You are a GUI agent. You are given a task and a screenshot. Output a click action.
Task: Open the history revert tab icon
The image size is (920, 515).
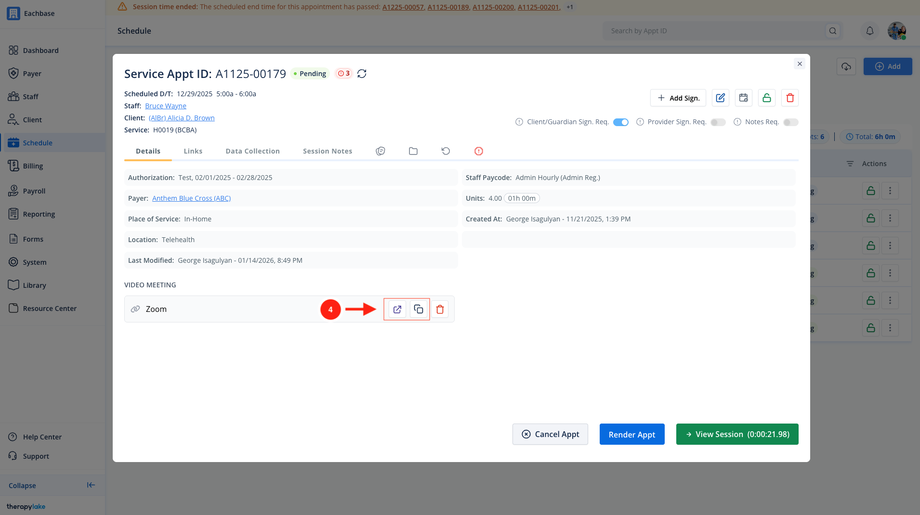pos(446,151)
